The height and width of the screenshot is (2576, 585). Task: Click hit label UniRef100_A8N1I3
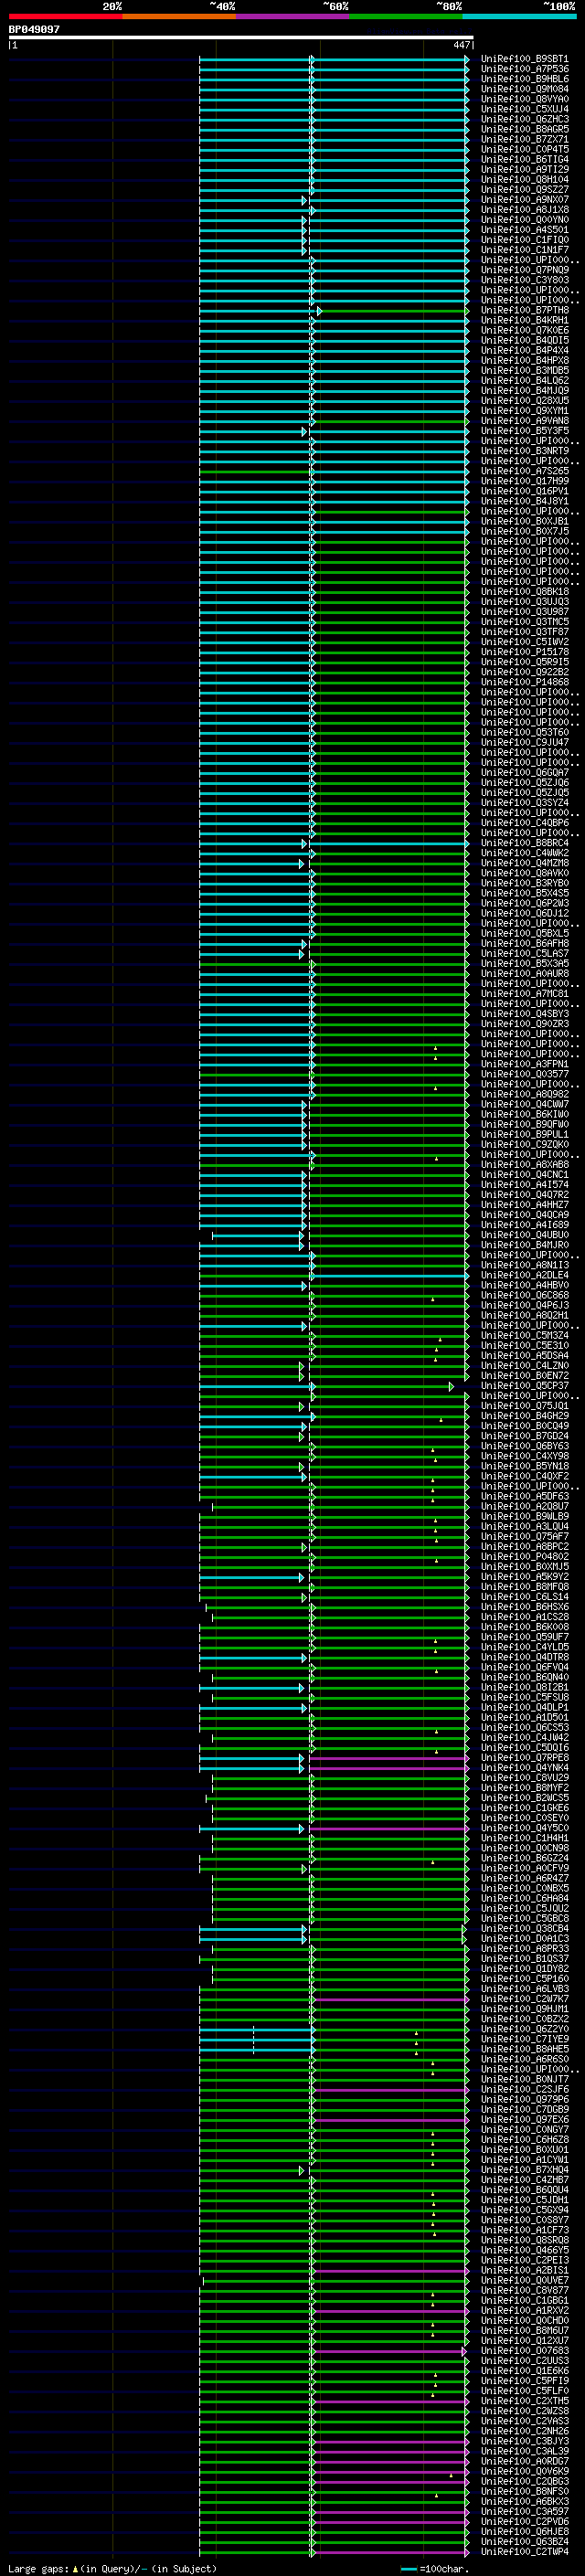(x=525, y=1265)
